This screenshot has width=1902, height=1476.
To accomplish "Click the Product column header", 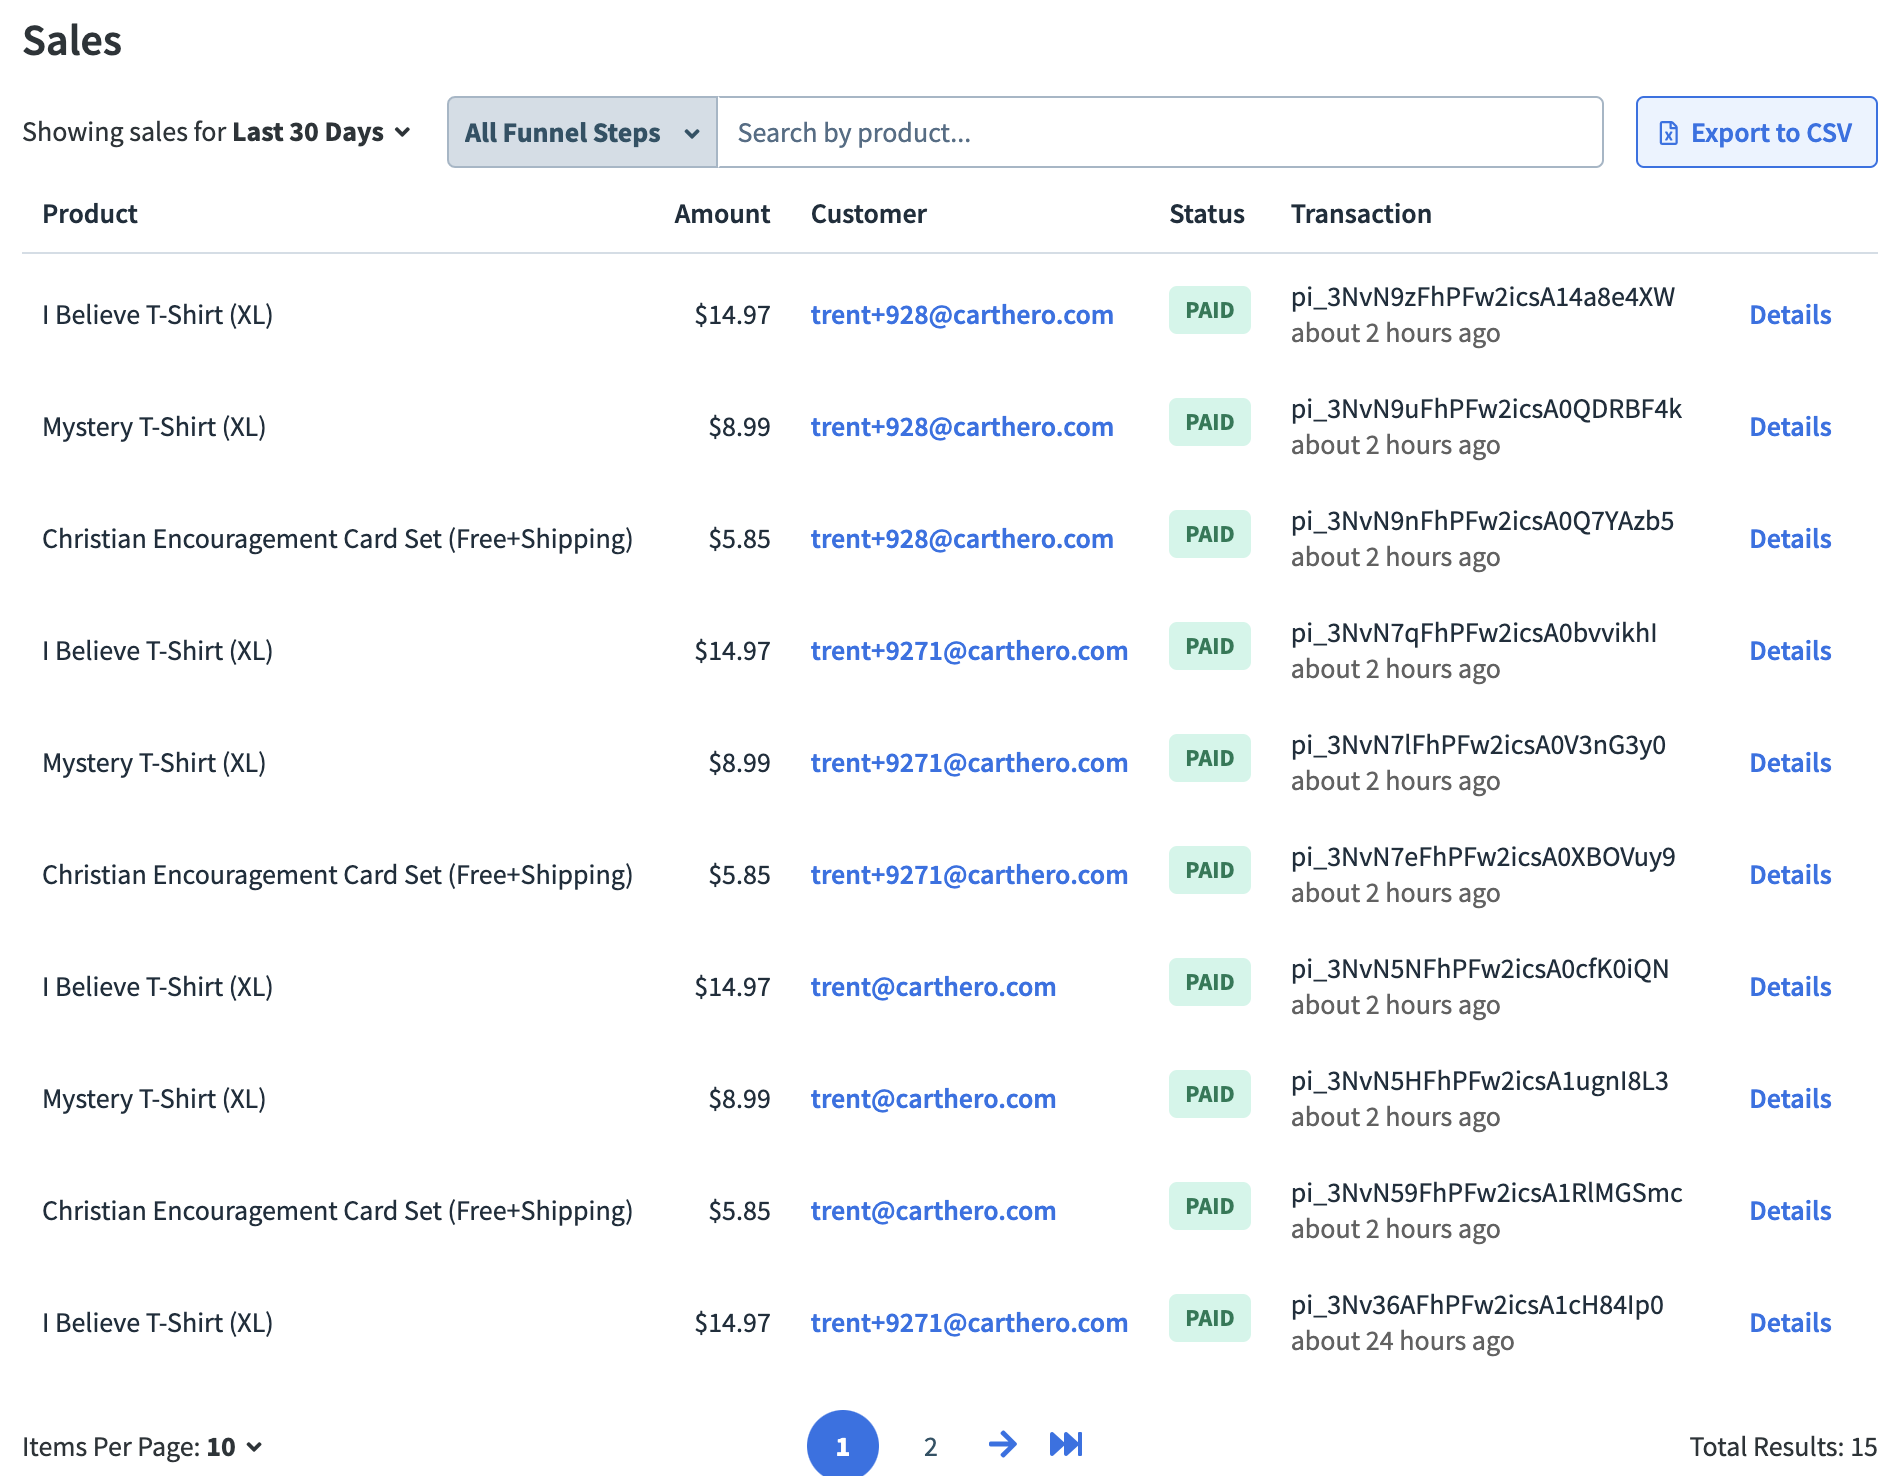I will (90, 214).
